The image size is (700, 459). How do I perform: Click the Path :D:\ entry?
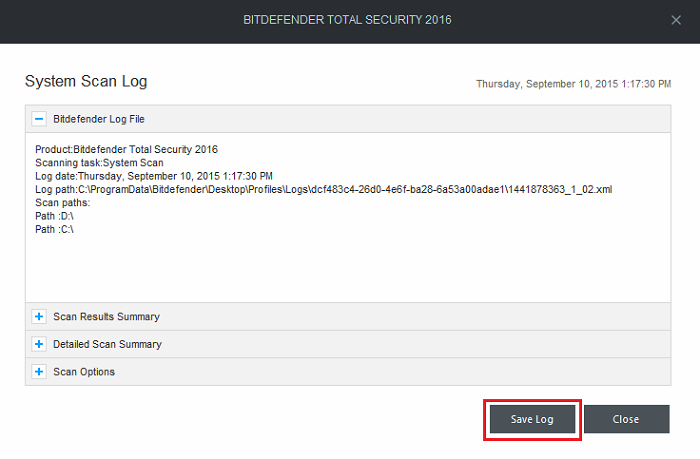pyautogui.click(x=54, y=216)
